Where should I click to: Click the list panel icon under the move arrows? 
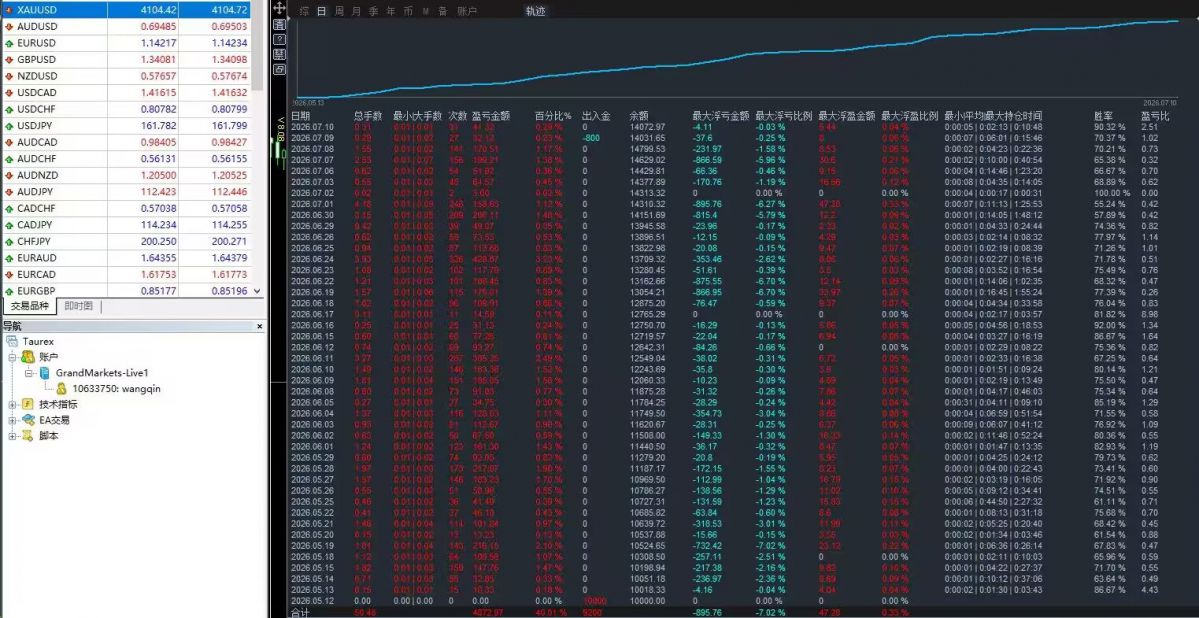point(280,24)
